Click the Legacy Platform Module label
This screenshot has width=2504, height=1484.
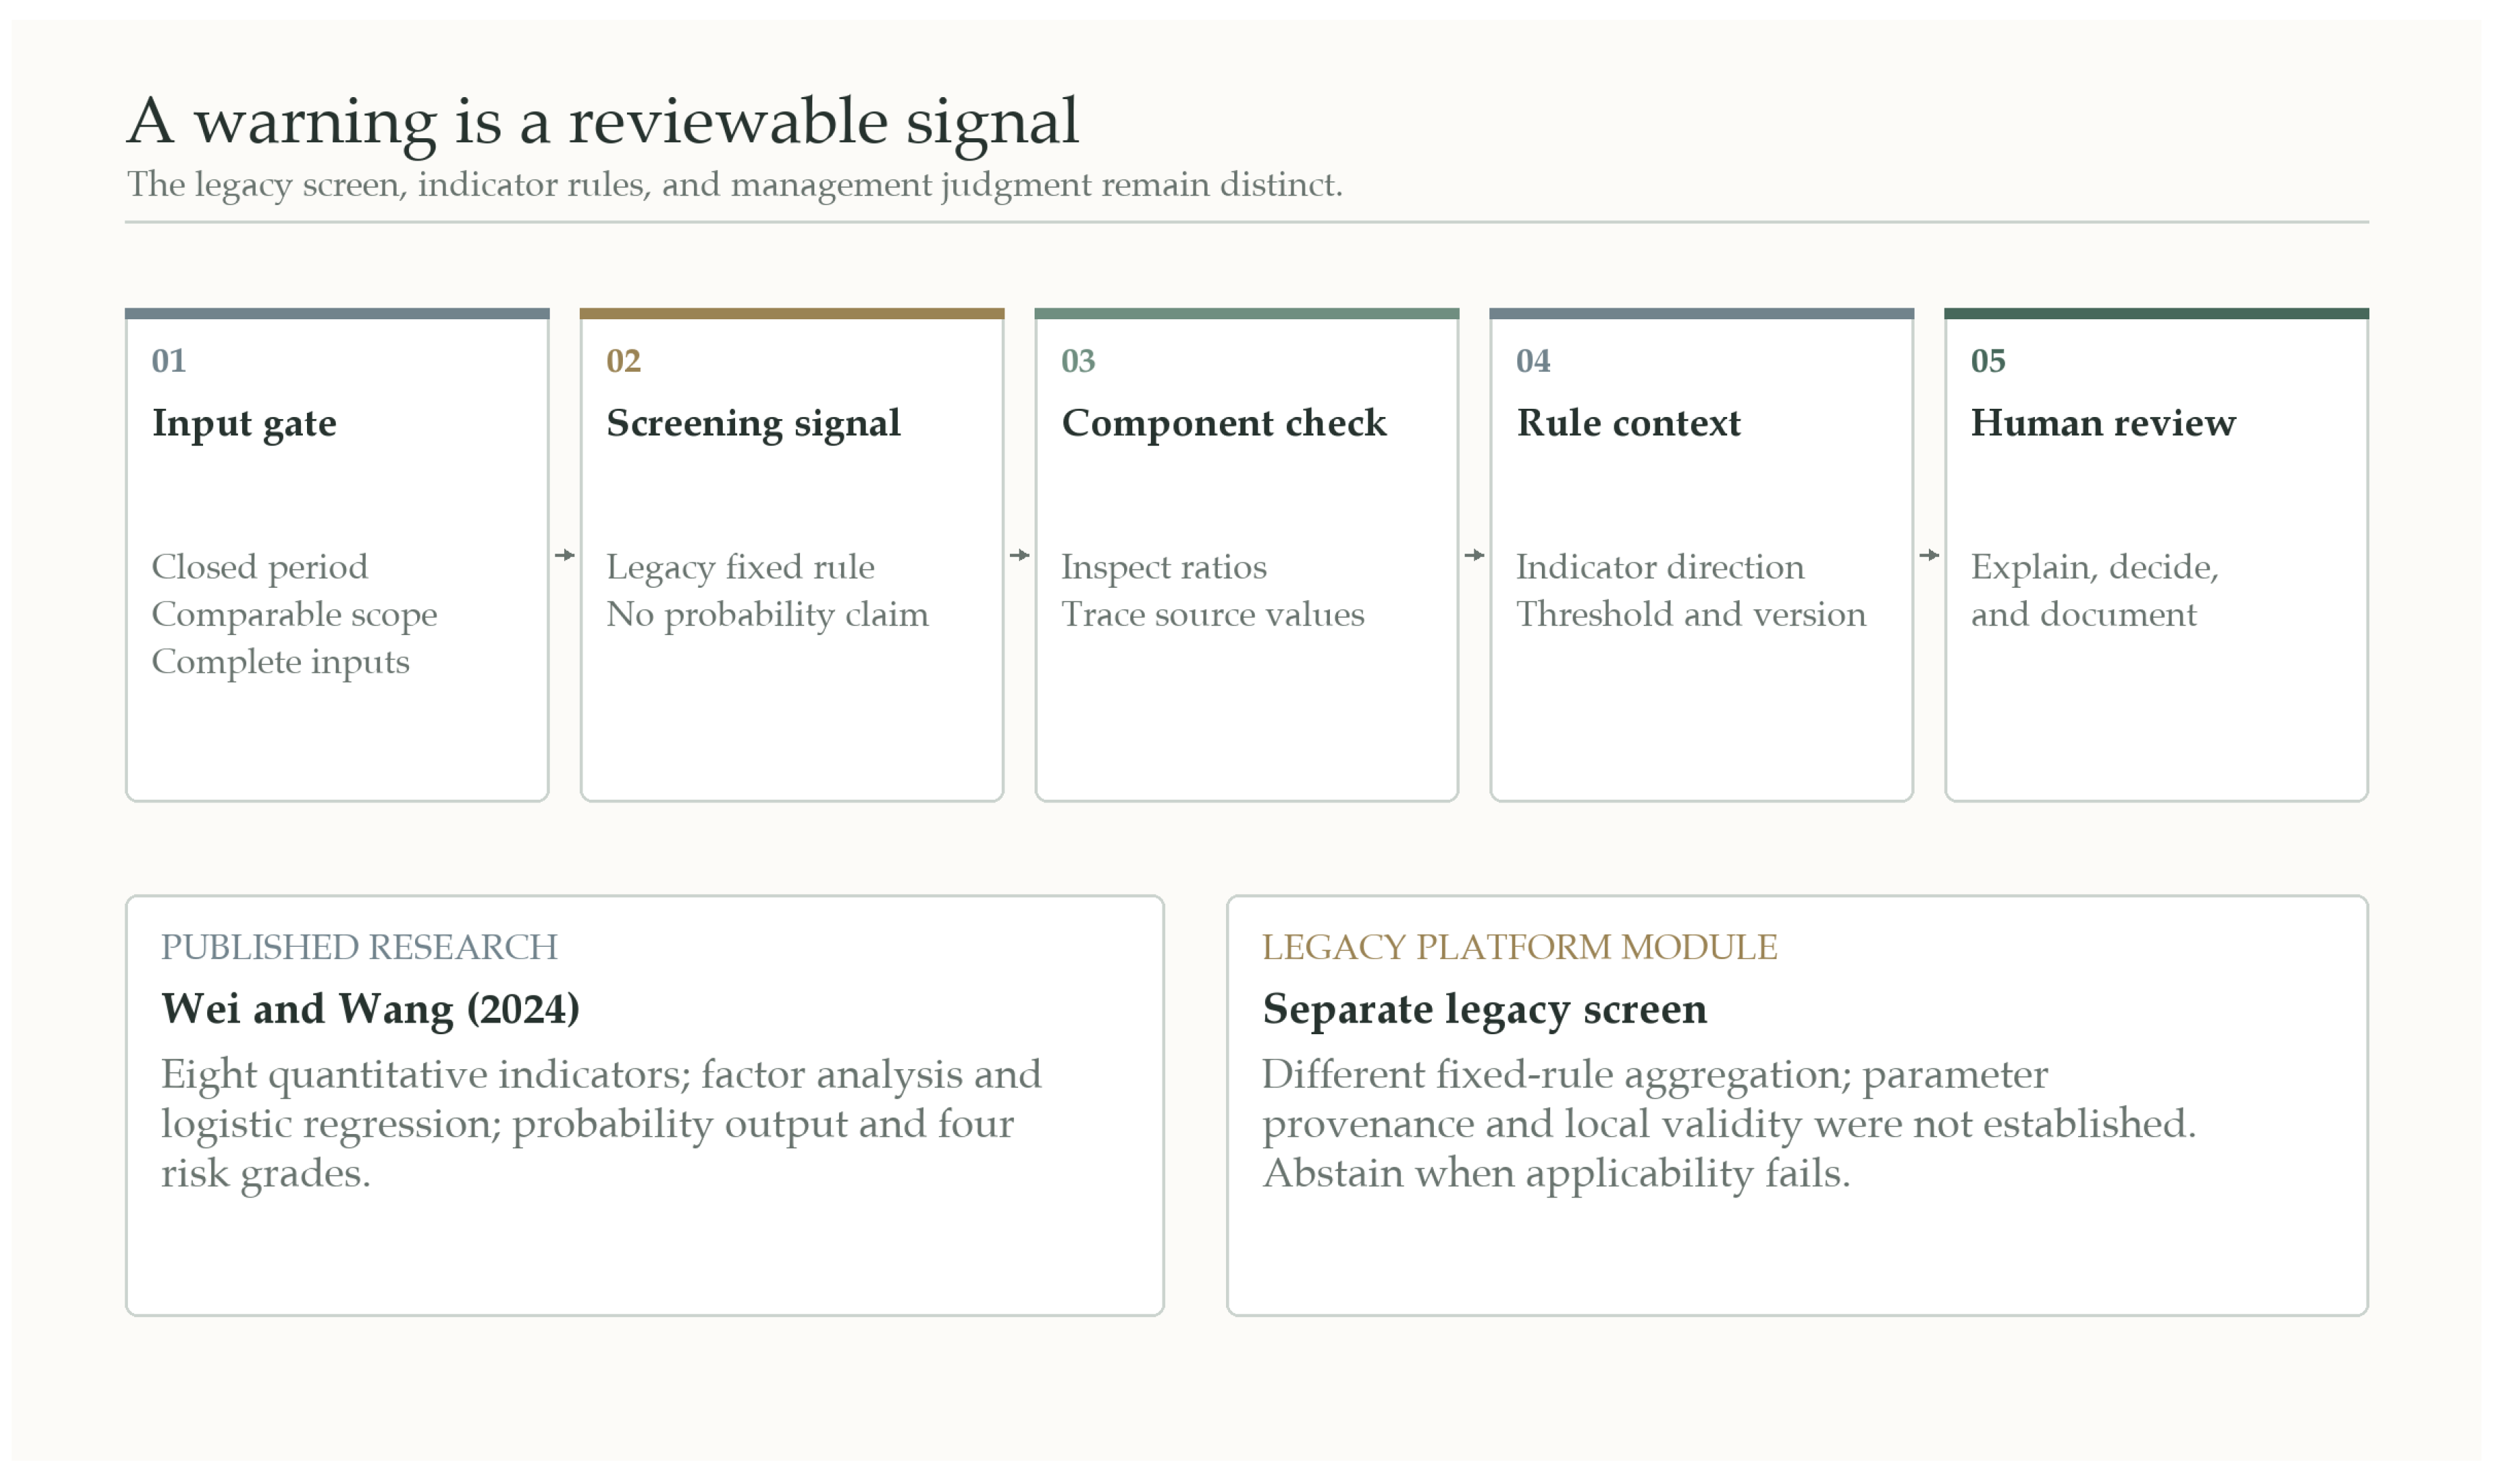[x=1520, y=948]
